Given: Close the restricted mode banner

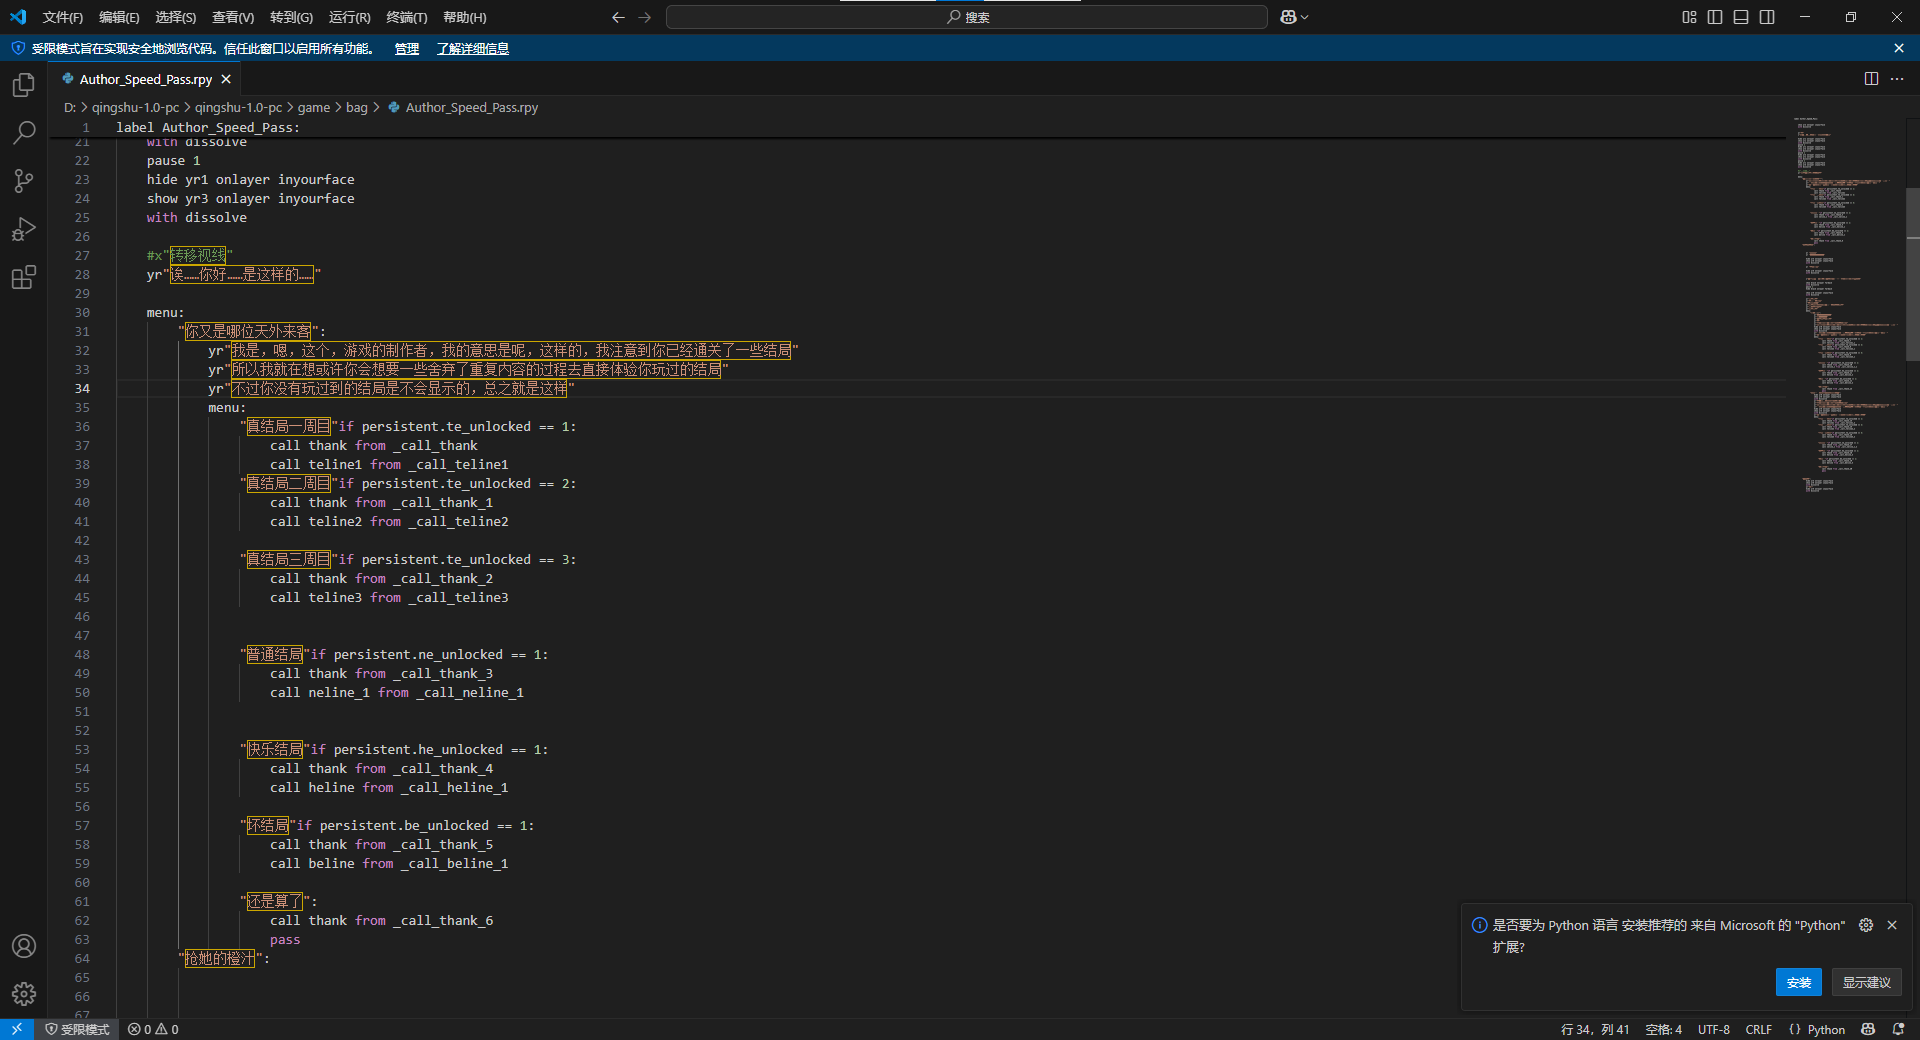Looking at the screenshot, I should pos(1899,48).
